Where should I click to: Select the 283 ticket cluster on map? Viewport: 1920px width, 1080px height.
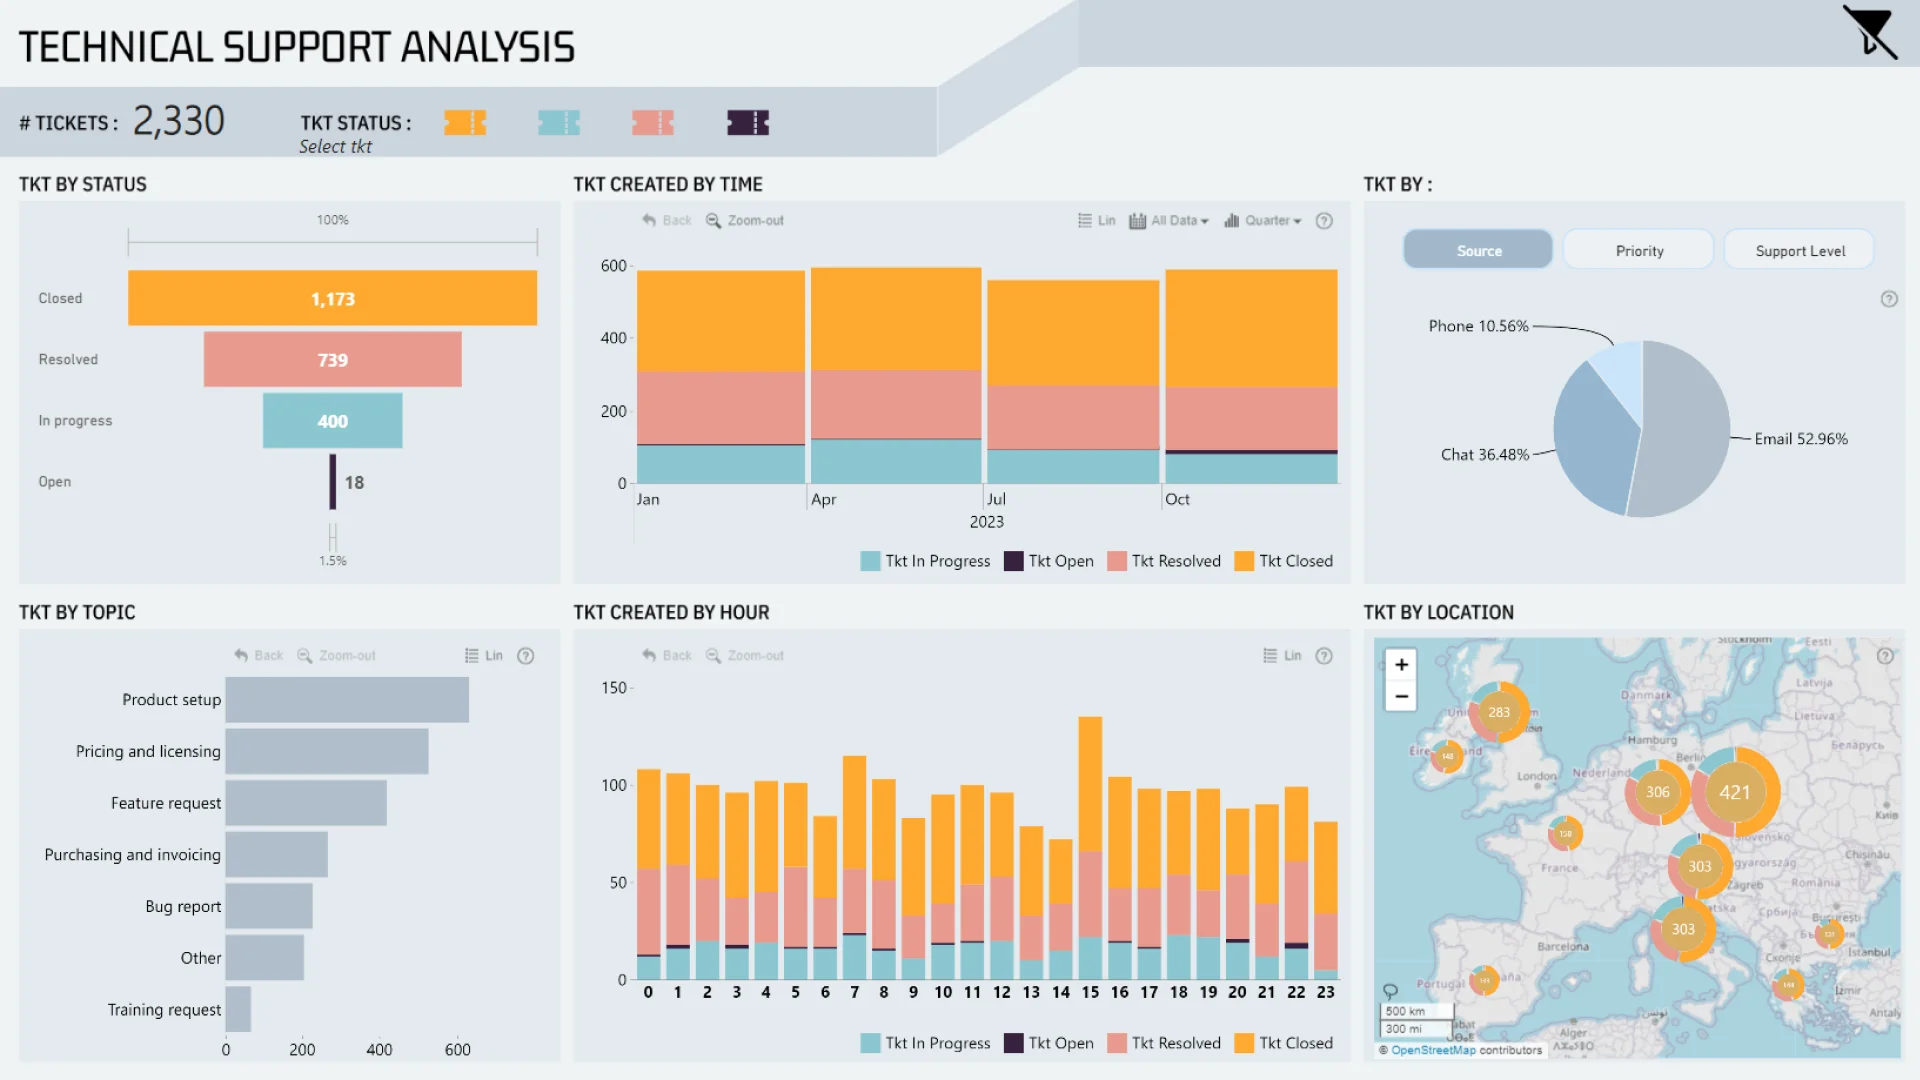pos(1498,712)
